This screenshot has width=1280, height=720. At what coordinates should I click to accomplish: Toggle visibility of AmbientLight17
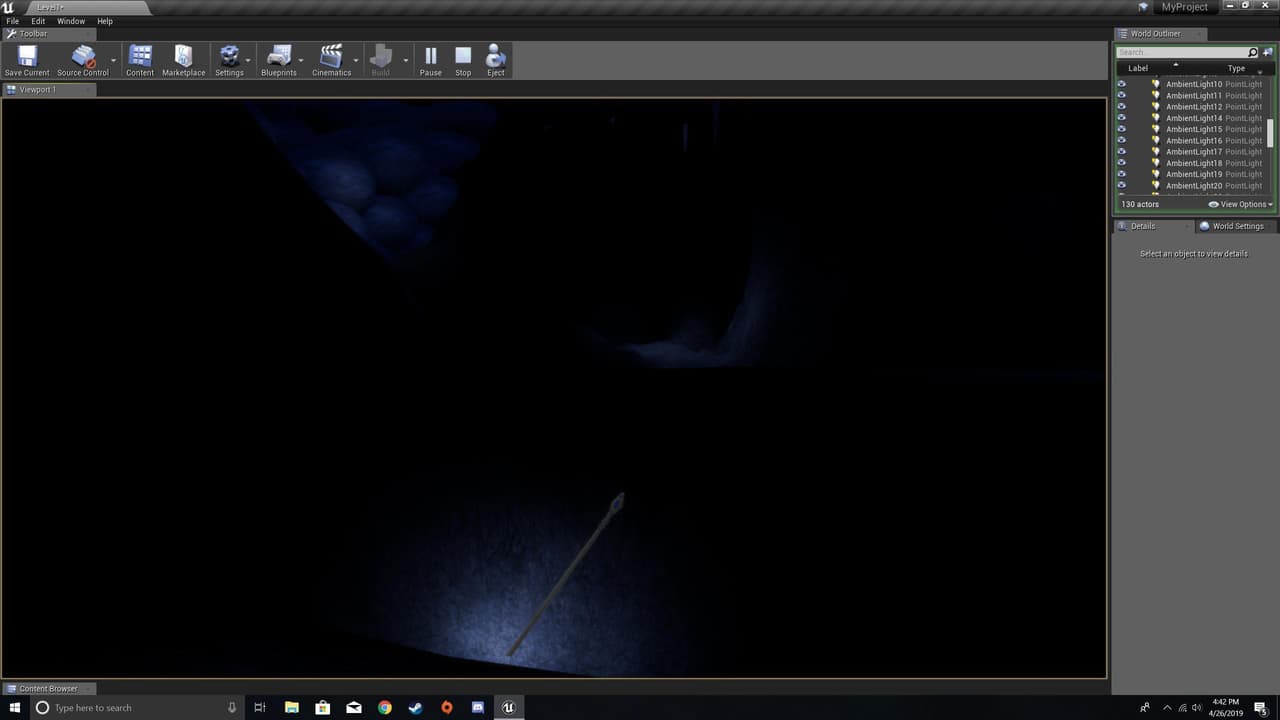pos(1121,152)
